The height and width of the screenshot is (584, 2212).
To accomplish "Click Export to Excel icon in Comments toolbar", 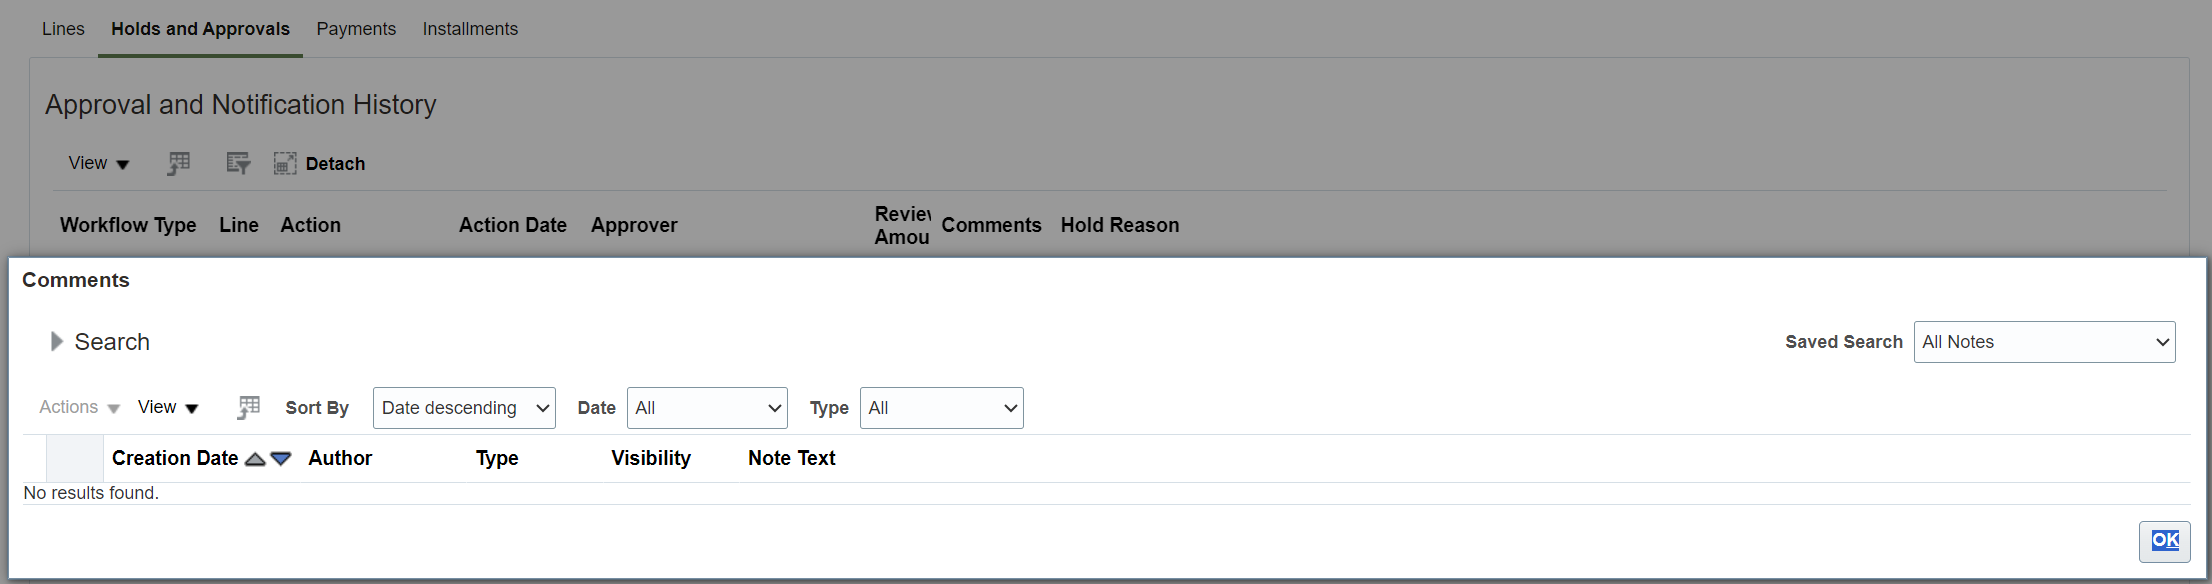I will coord(248,407).
